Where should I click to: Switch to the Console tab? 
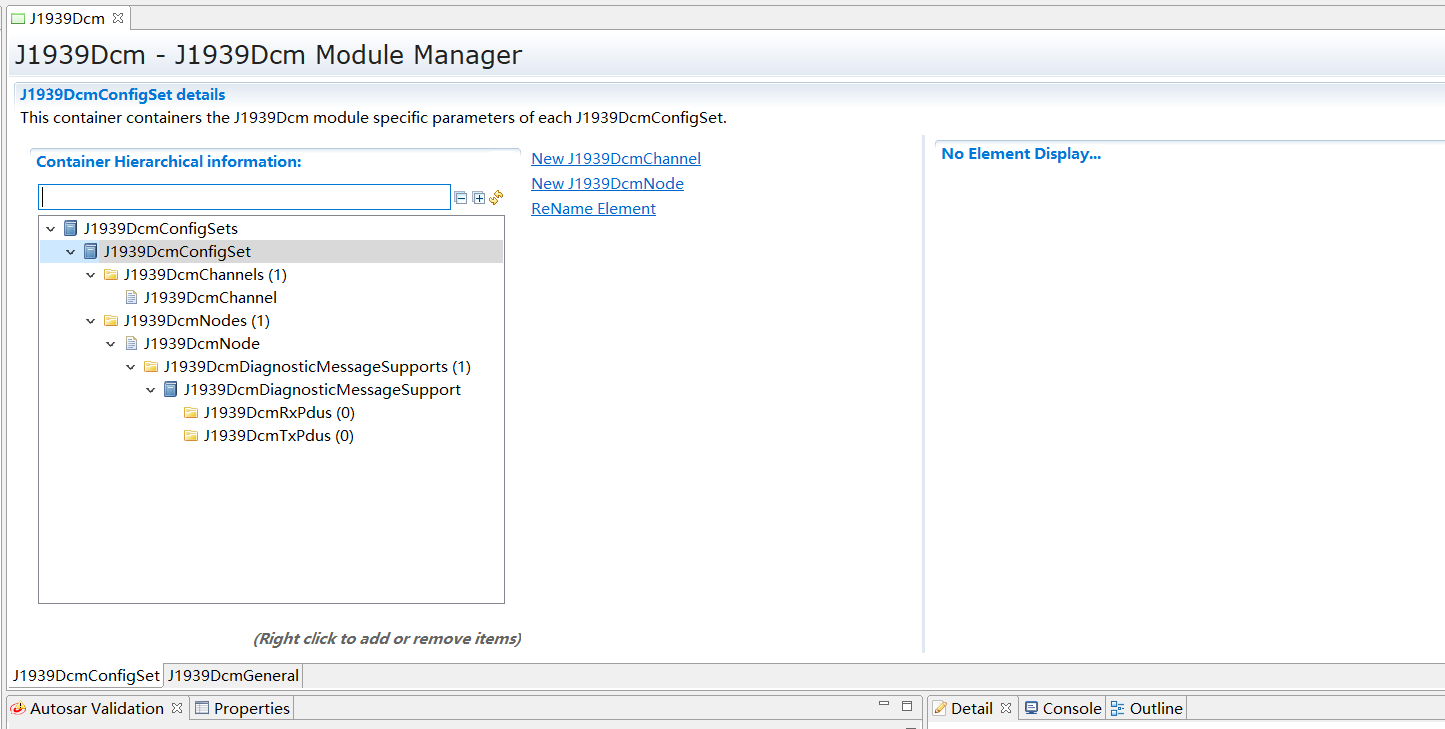click(x=1062, y=708)
